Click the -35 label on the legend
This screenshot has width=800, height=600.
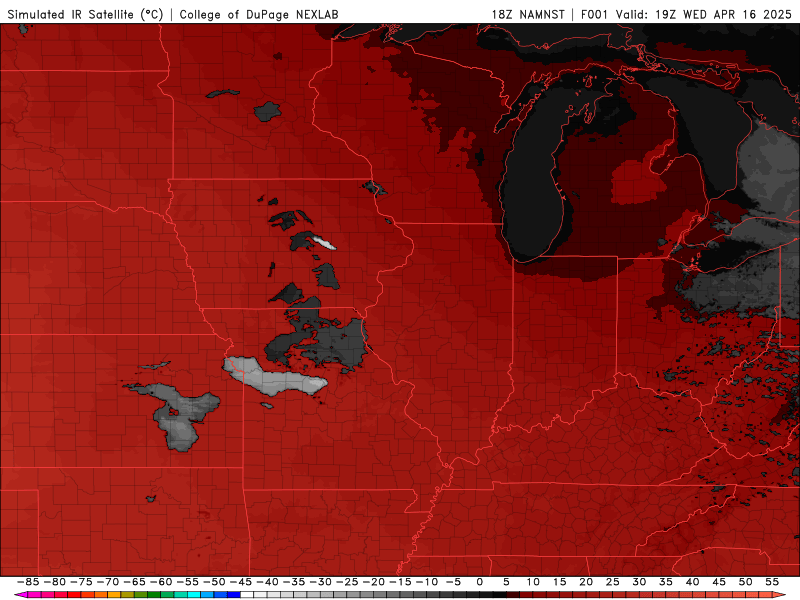(293, 582)
